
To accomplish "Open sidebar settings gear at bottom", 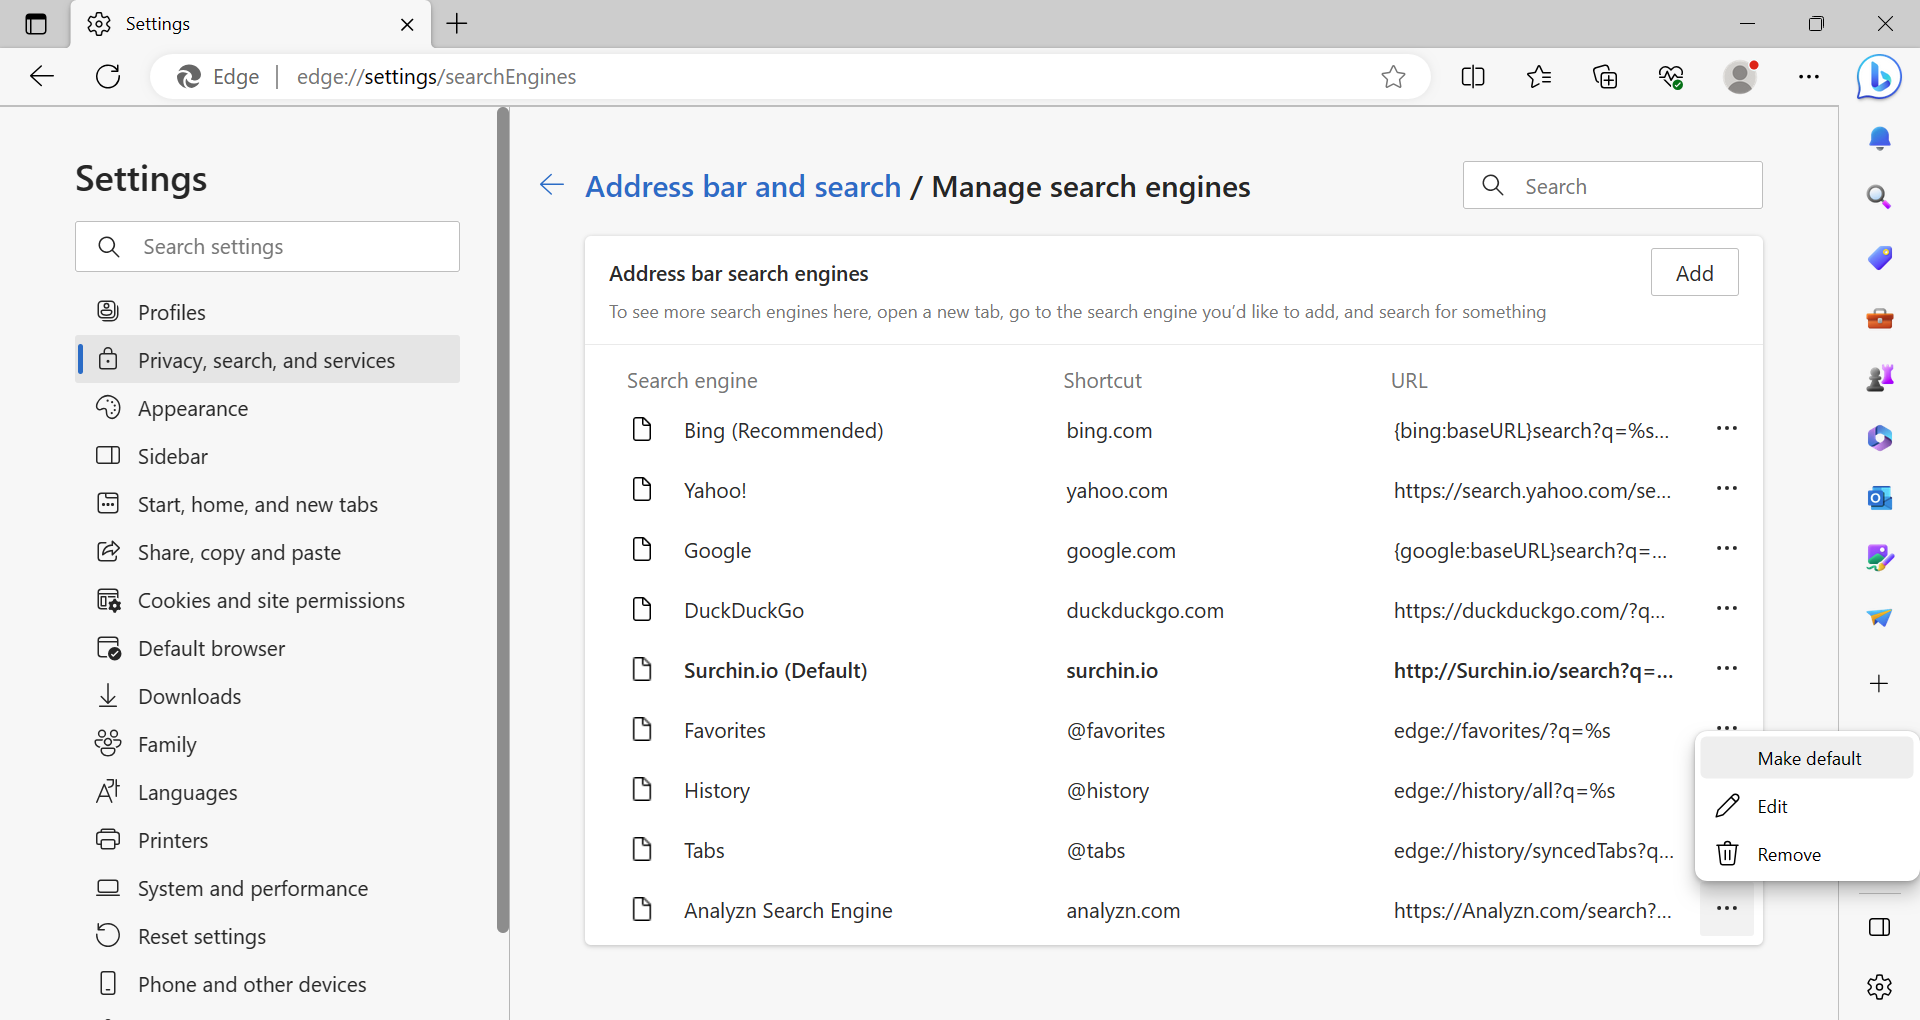I will coord(1879,987).
